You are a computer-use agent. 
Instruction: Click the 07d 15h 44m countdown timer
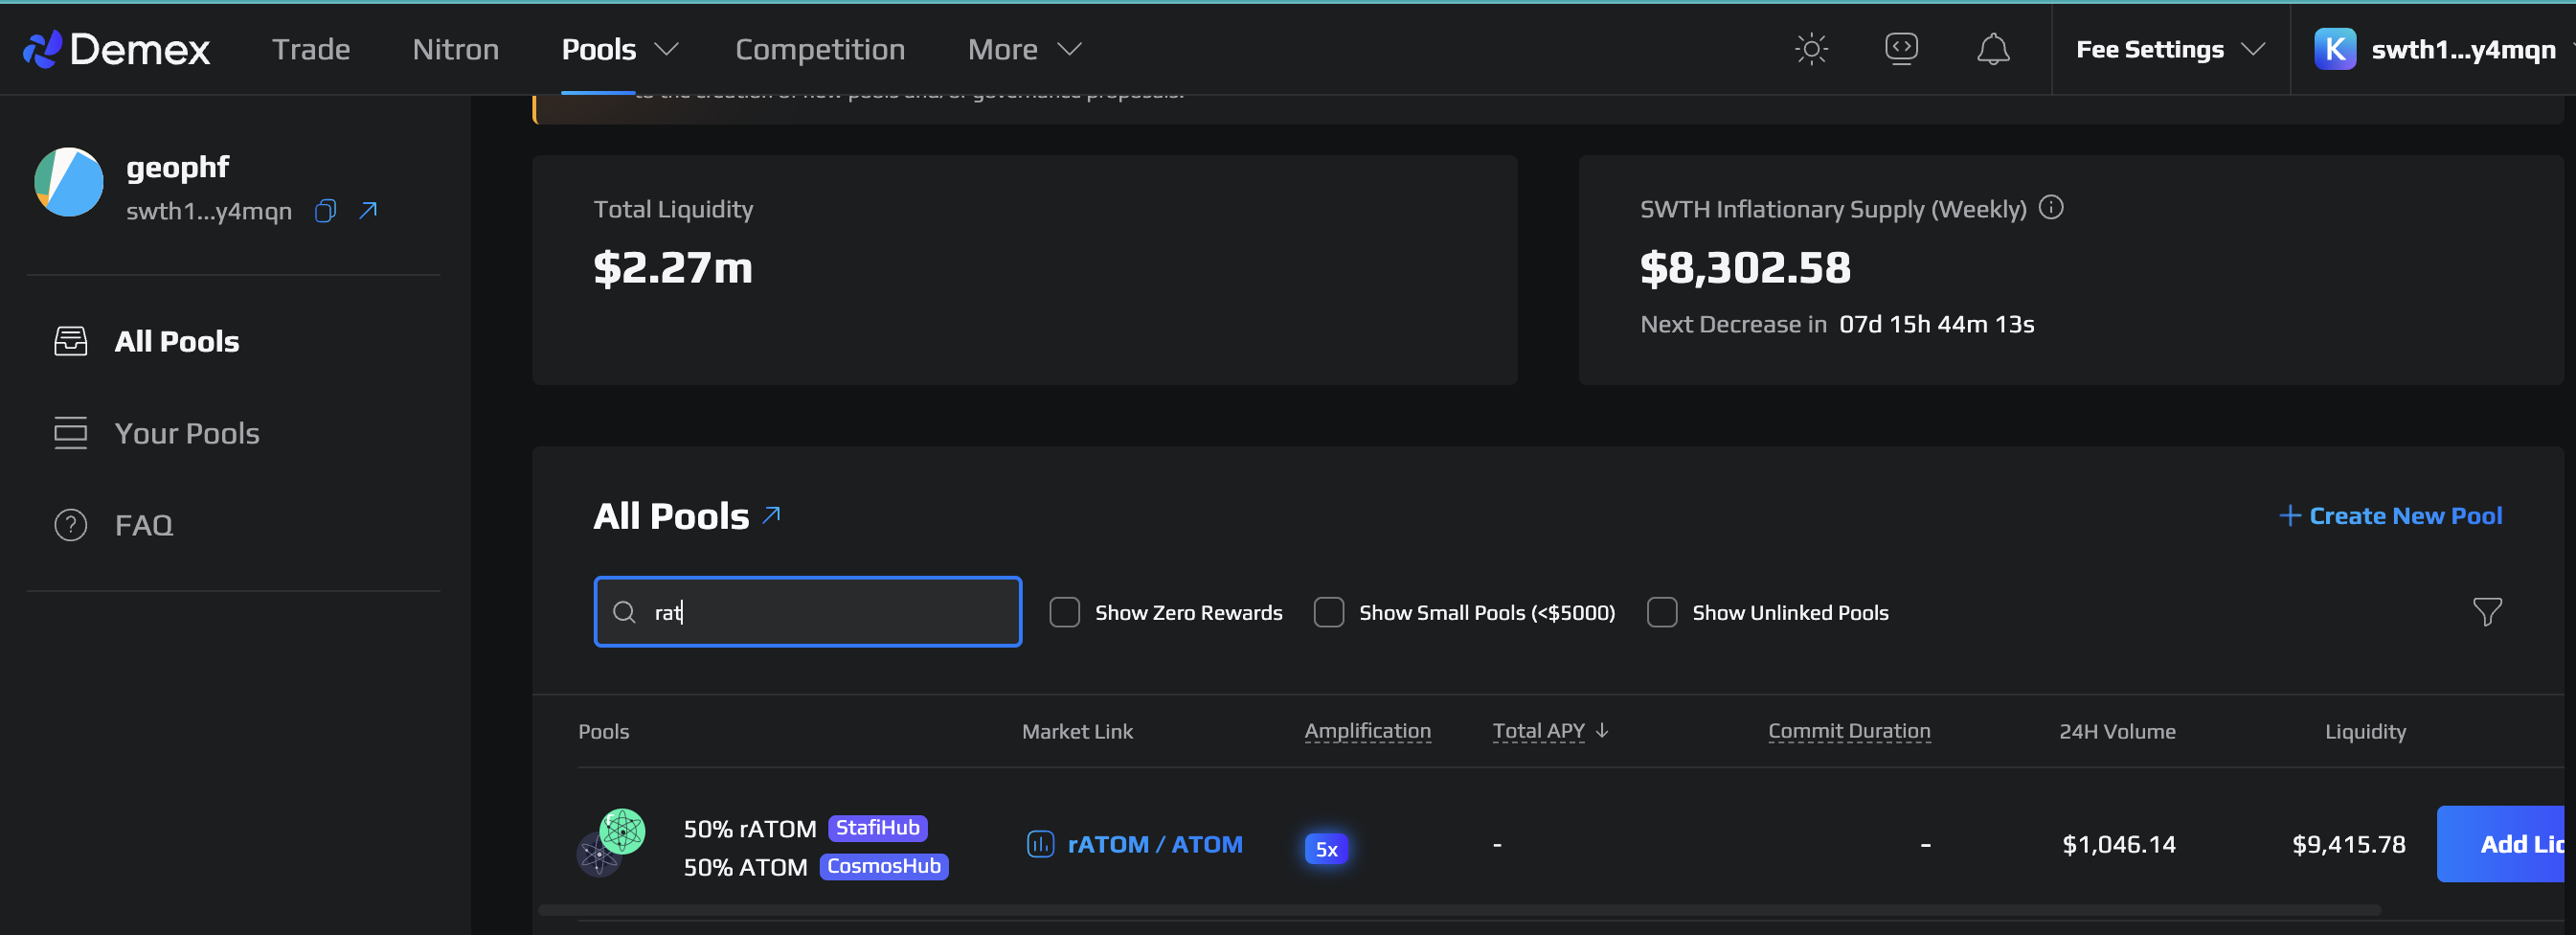(1936, 324)
